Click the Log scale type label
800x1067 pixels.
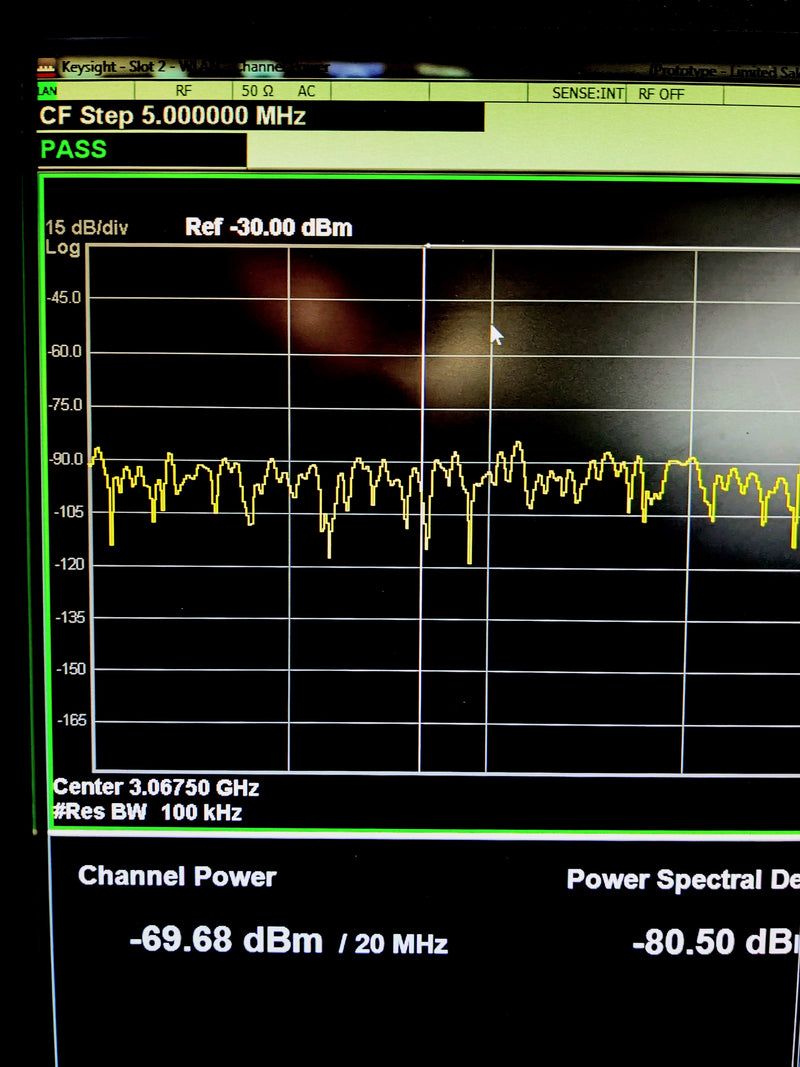[63, 248]
